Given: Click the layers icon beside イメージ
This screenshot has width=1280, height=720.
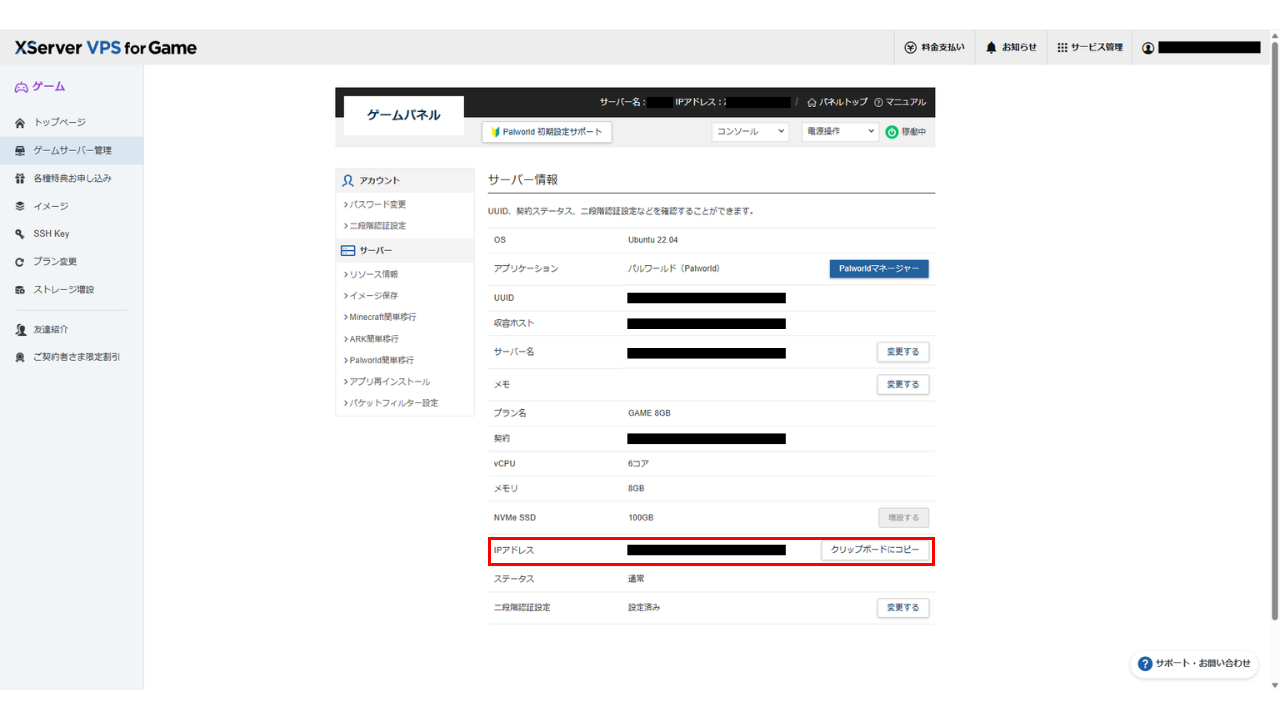Looking at the screenshot, I should 20,206.
